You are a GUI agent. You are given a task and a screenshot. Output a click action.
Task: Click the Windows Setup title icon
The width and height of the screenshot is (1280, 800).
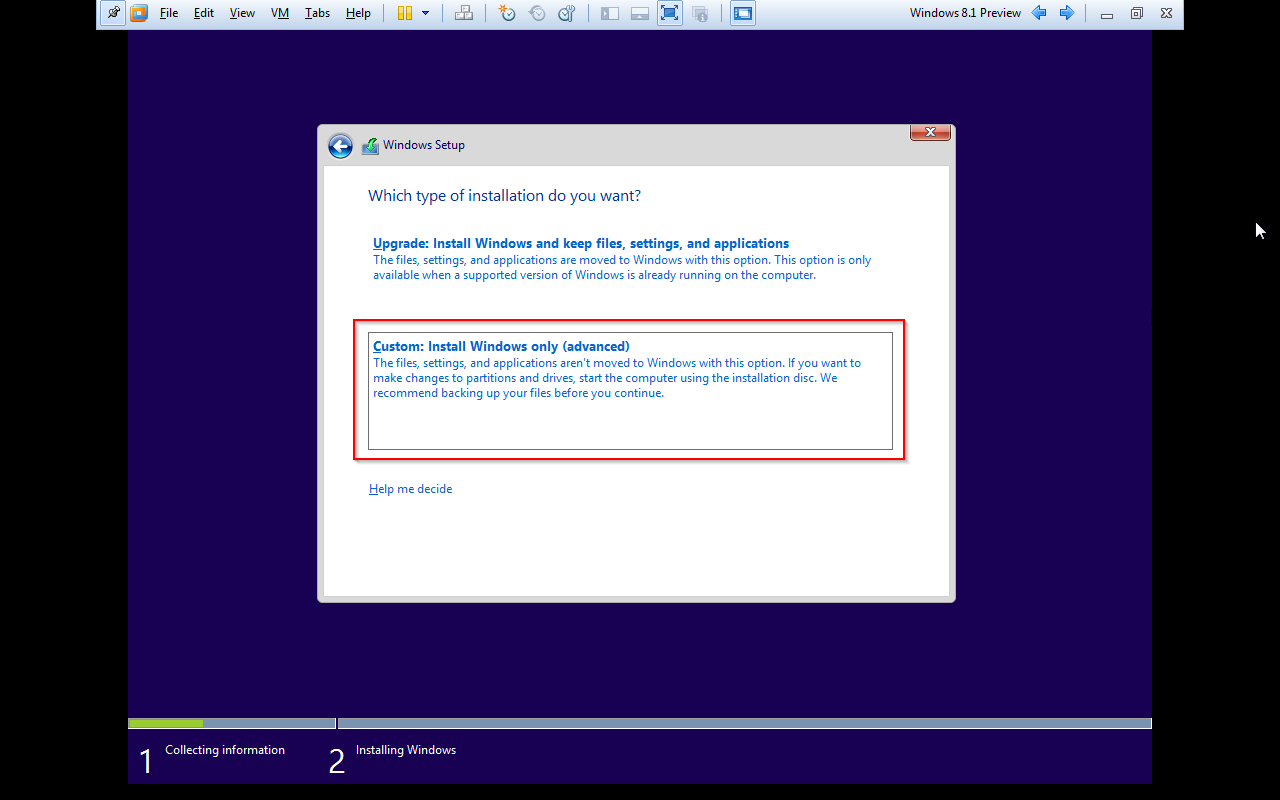pos(370,145)
